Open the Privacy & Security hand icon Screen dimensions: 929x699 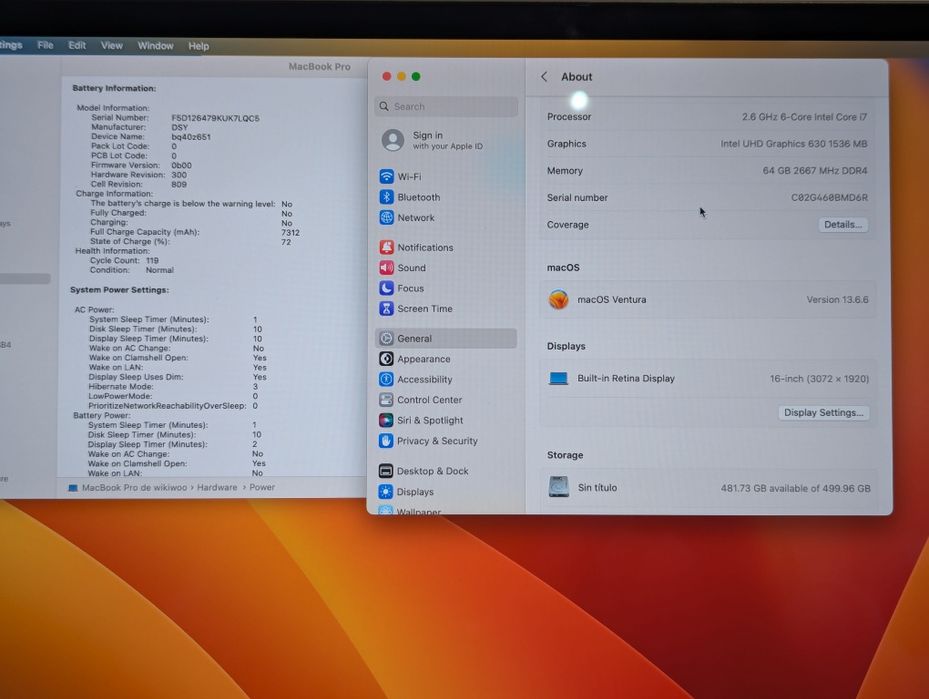386,441
